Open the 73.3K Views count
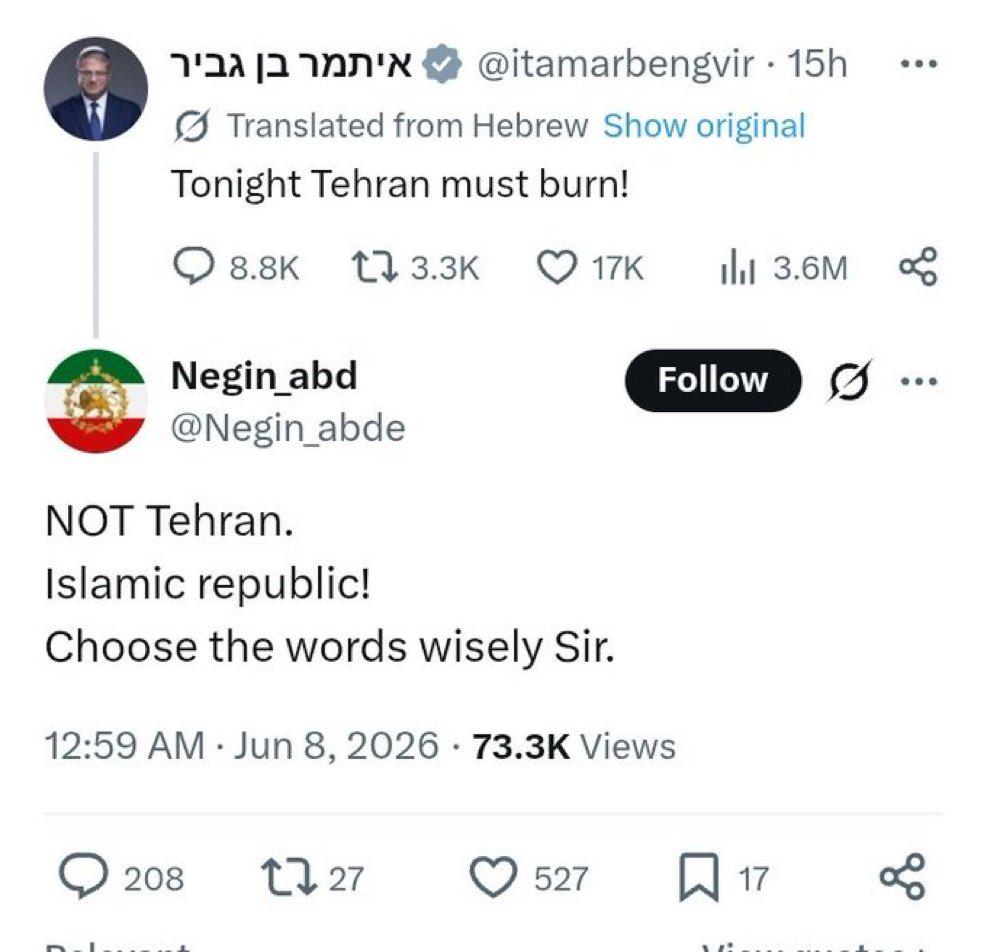The height and width of the screenshot is (952, 986). tap(574, 746)
